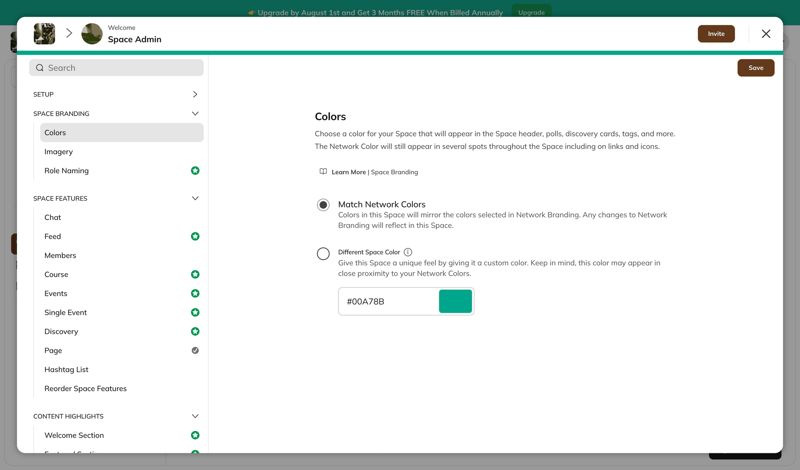
Task: Click the Space Admin round avatar
Action: pyautogui.click(x=92, y=34)
